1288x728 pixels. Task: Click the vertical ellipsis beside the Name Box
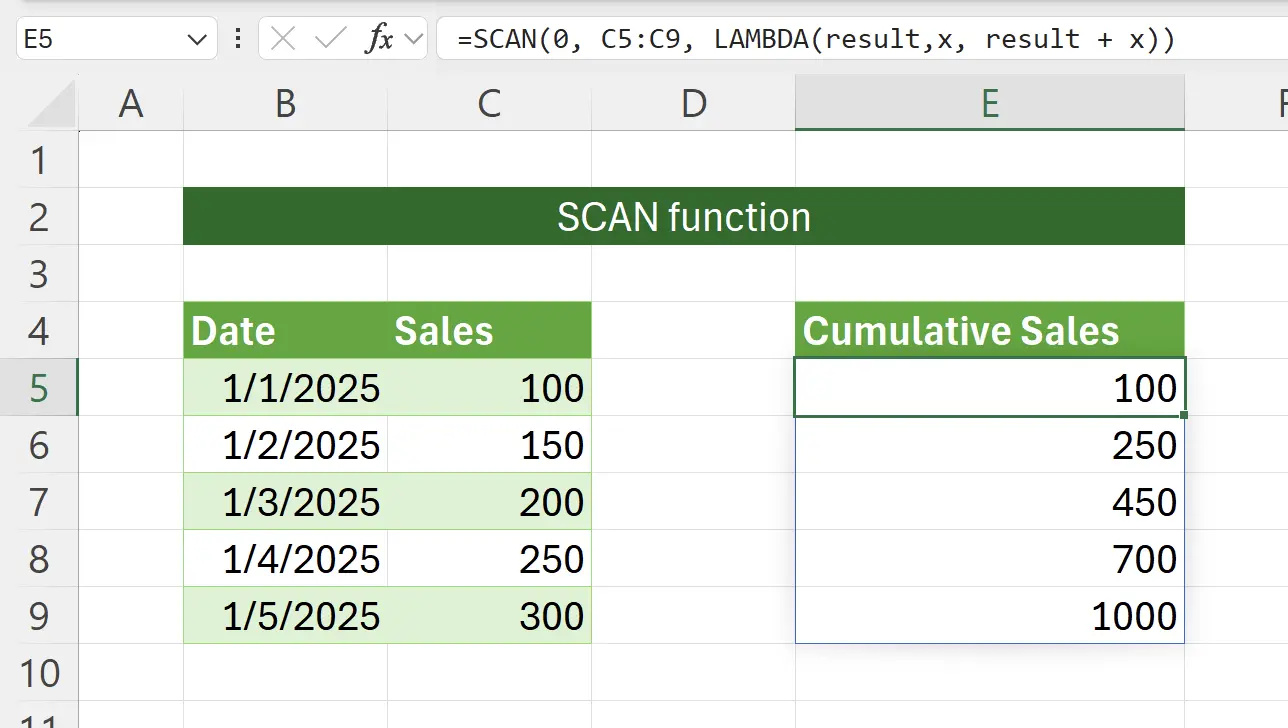237,39
